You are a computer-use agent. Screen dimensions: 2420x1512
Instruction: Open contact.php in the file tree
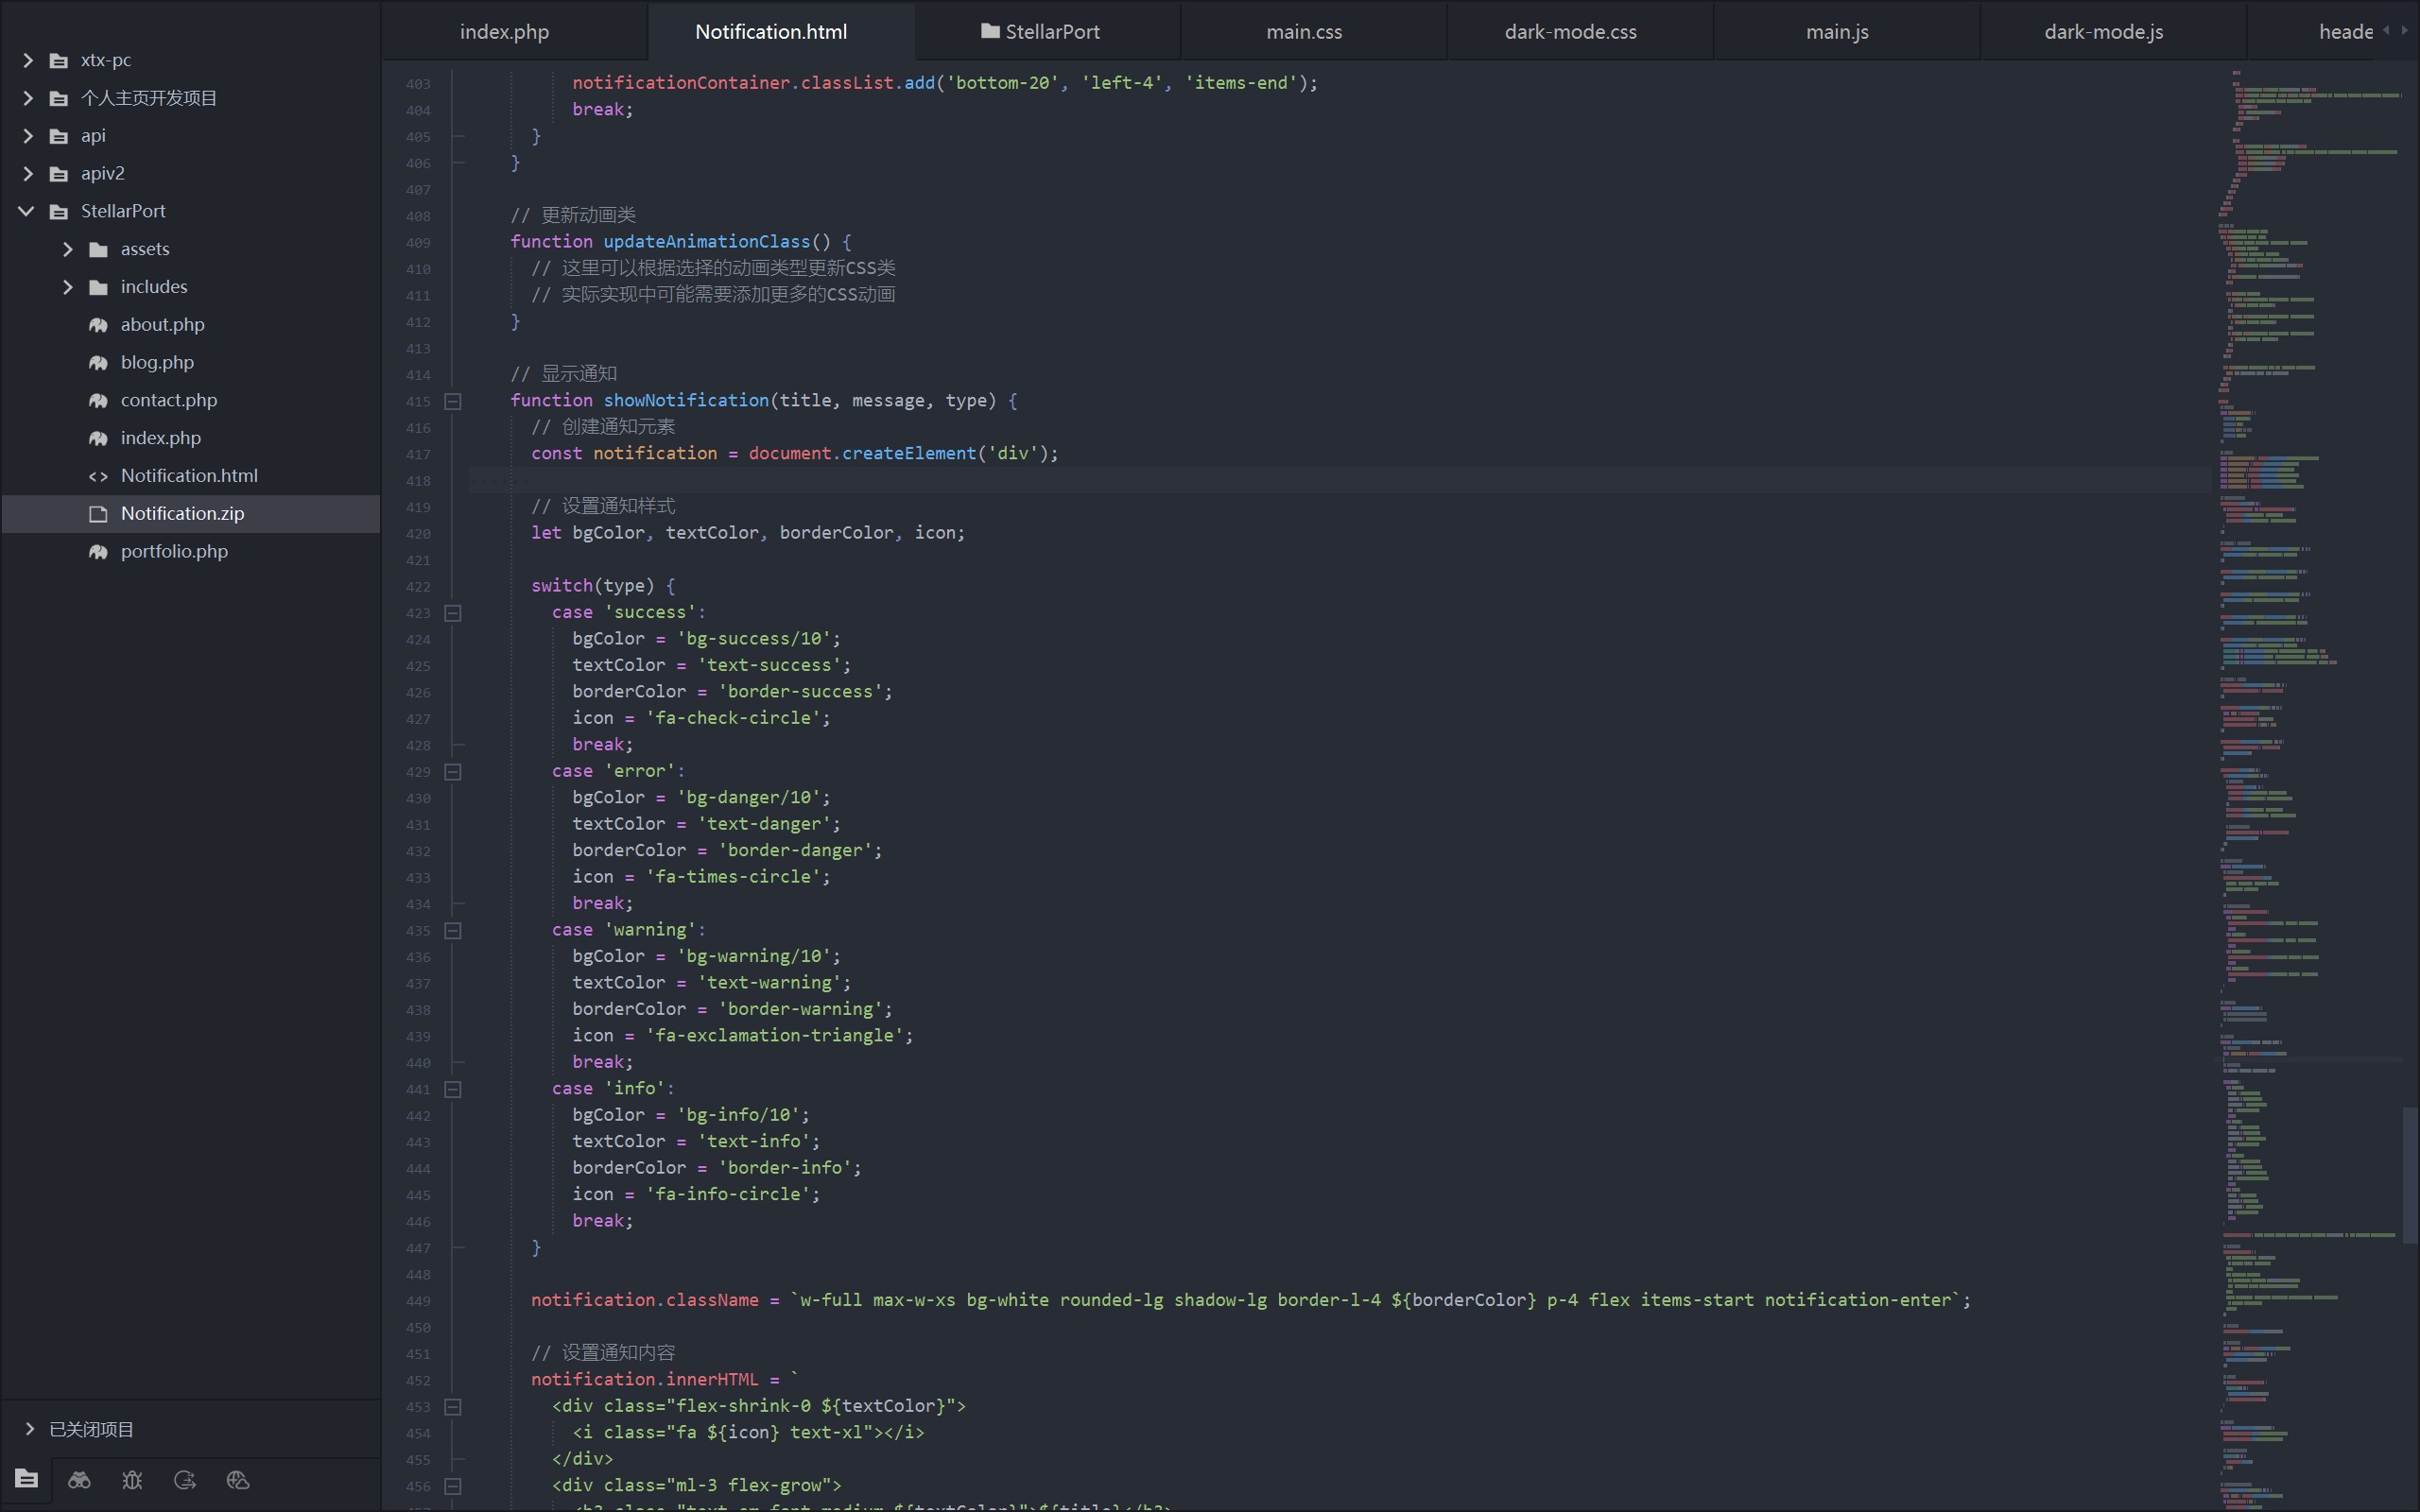pyautogui.click(x=190, y=401)
